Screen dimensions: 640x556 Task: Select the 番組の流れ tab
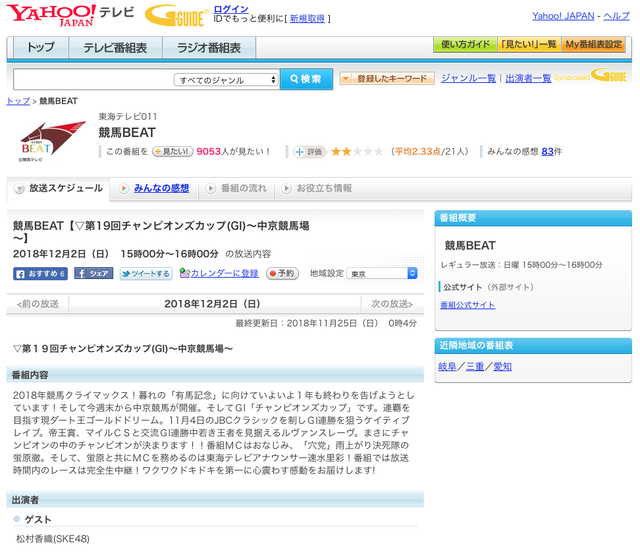[237, 188]
